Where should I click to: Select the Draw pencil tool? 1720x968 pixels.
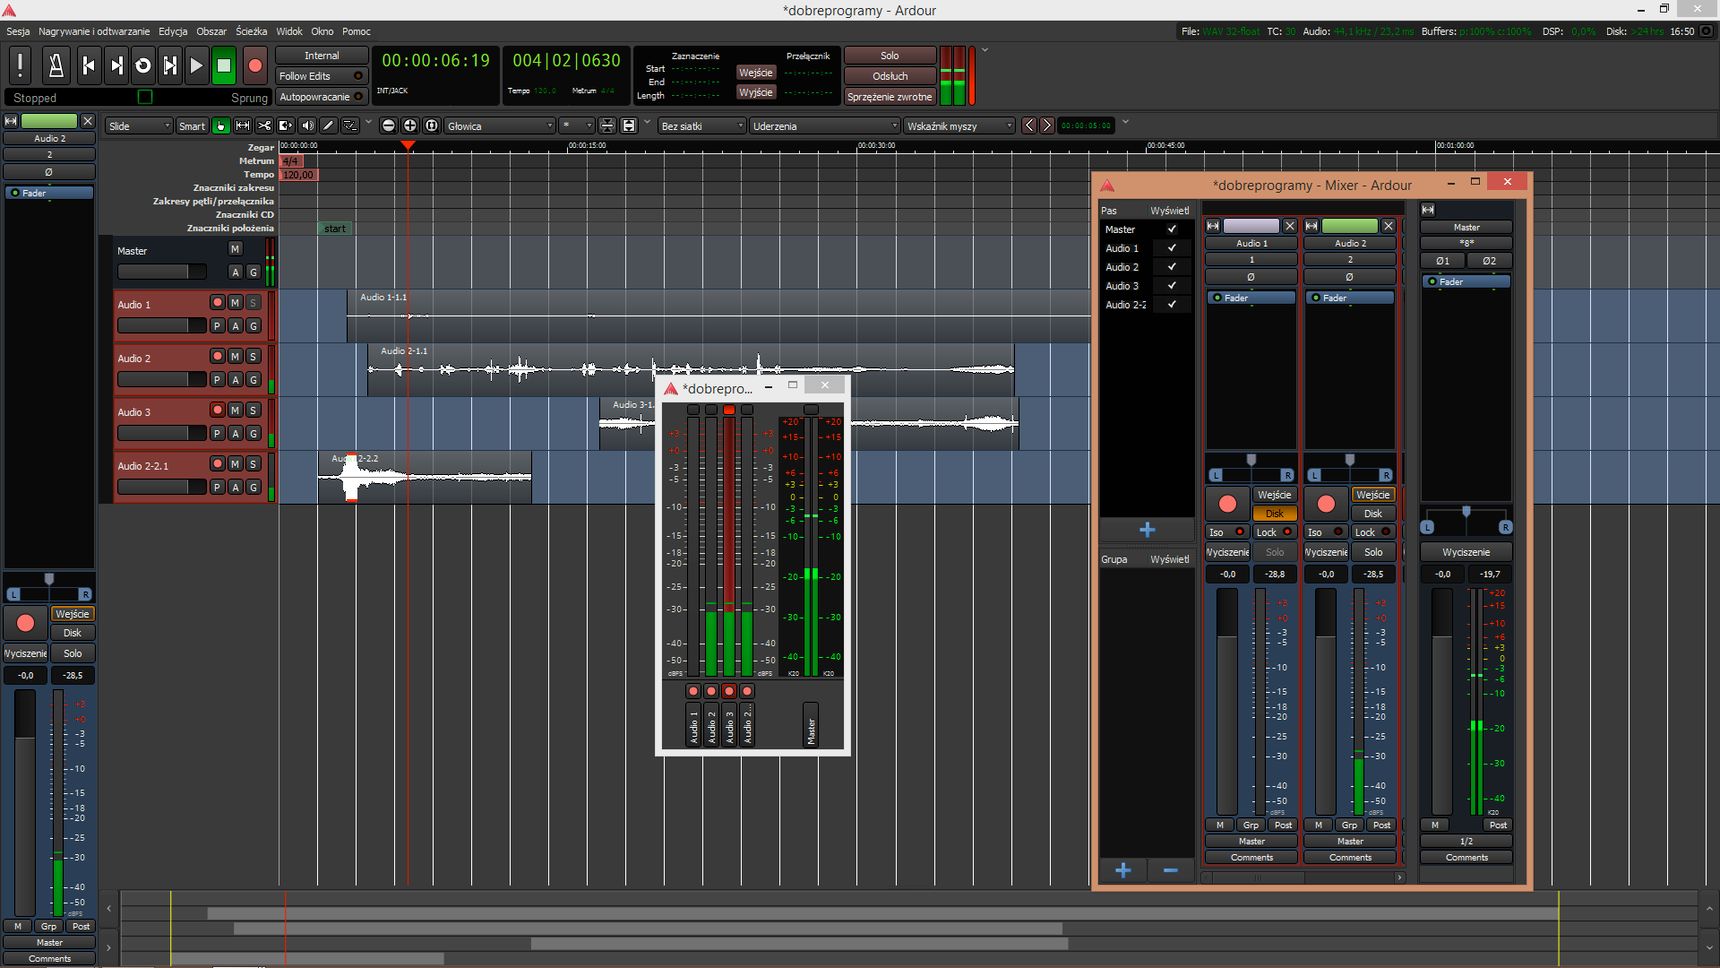pos(328,125)
